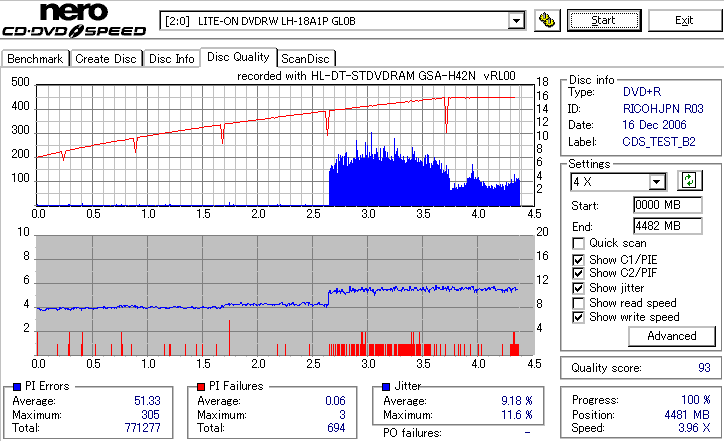Screen dimensions: 724x441
Task: Enable Show read speed checkbox
Action: tap(578, 303)
